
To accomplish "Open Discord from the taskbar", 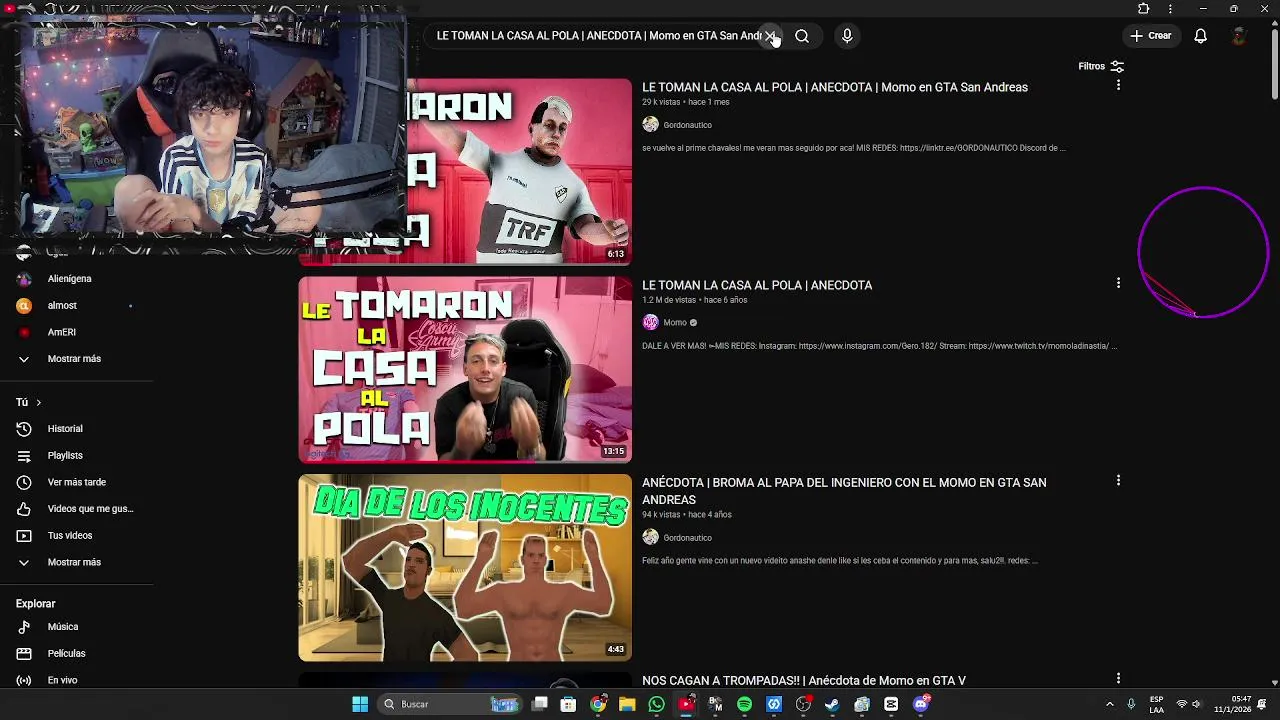I will click(921, 704).
